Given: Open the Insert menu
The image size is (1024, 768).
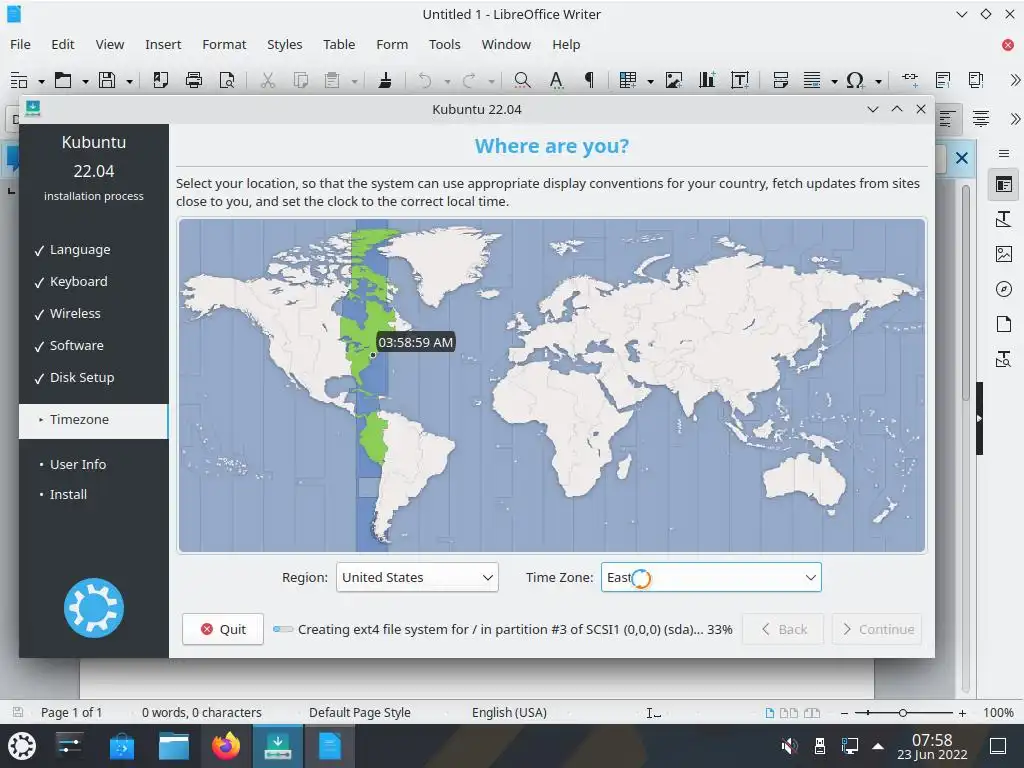Looking at the screenshot, I should pos(163,44).
